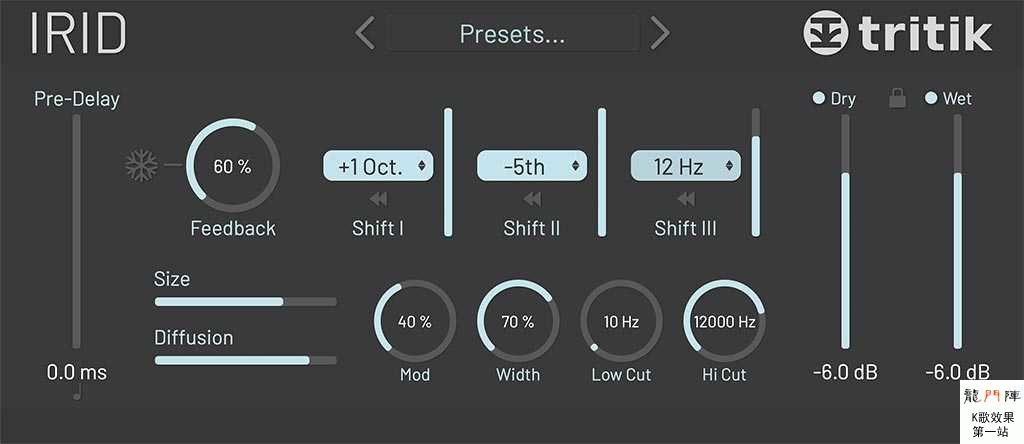The height and width of the screenshot is (444, 1024).
Task: Open the -5th Shift II dropdown
Action: 532,166
